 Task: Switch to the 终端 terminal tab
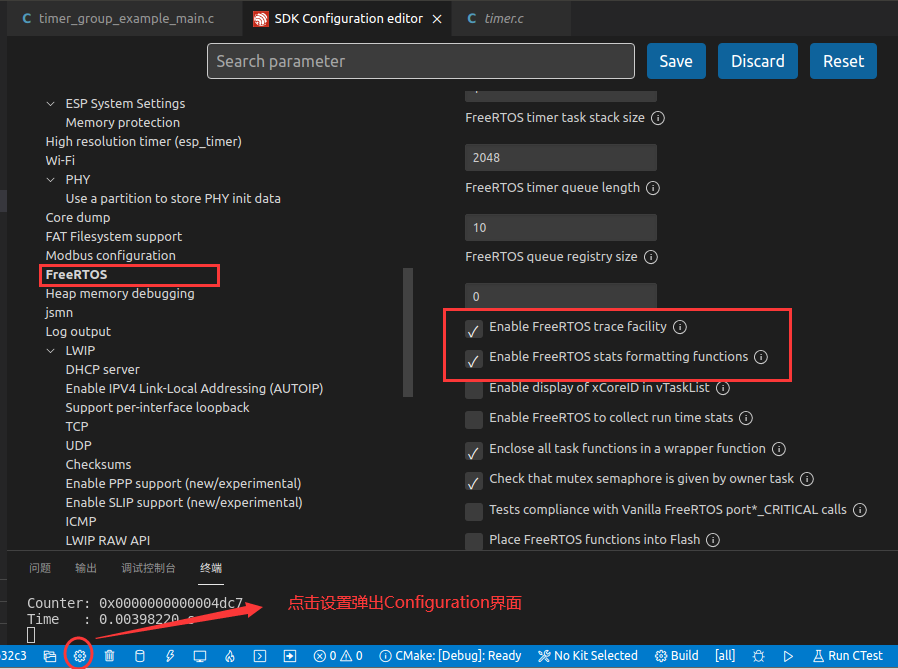coord(211,568)
